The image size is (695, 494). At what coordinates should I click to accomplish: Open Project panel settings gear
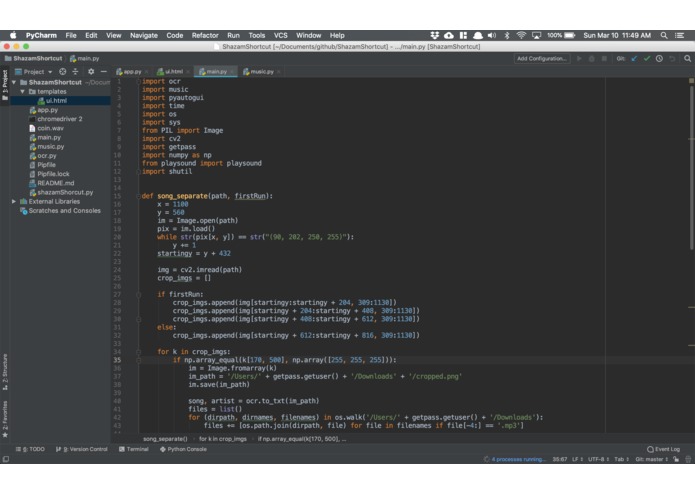pyautogui.click(x=91, y=71)
